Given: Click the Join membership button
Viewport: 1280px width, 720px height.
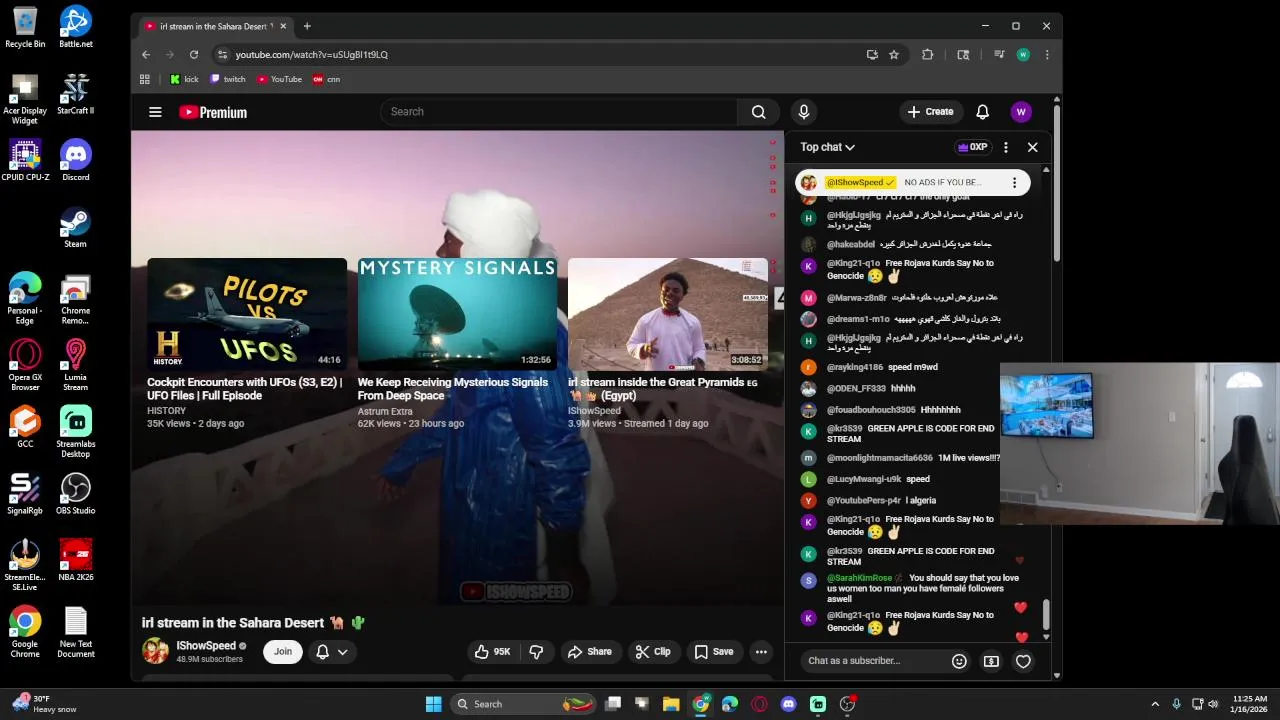Looking at the screenshot, I should coord(283,652).
